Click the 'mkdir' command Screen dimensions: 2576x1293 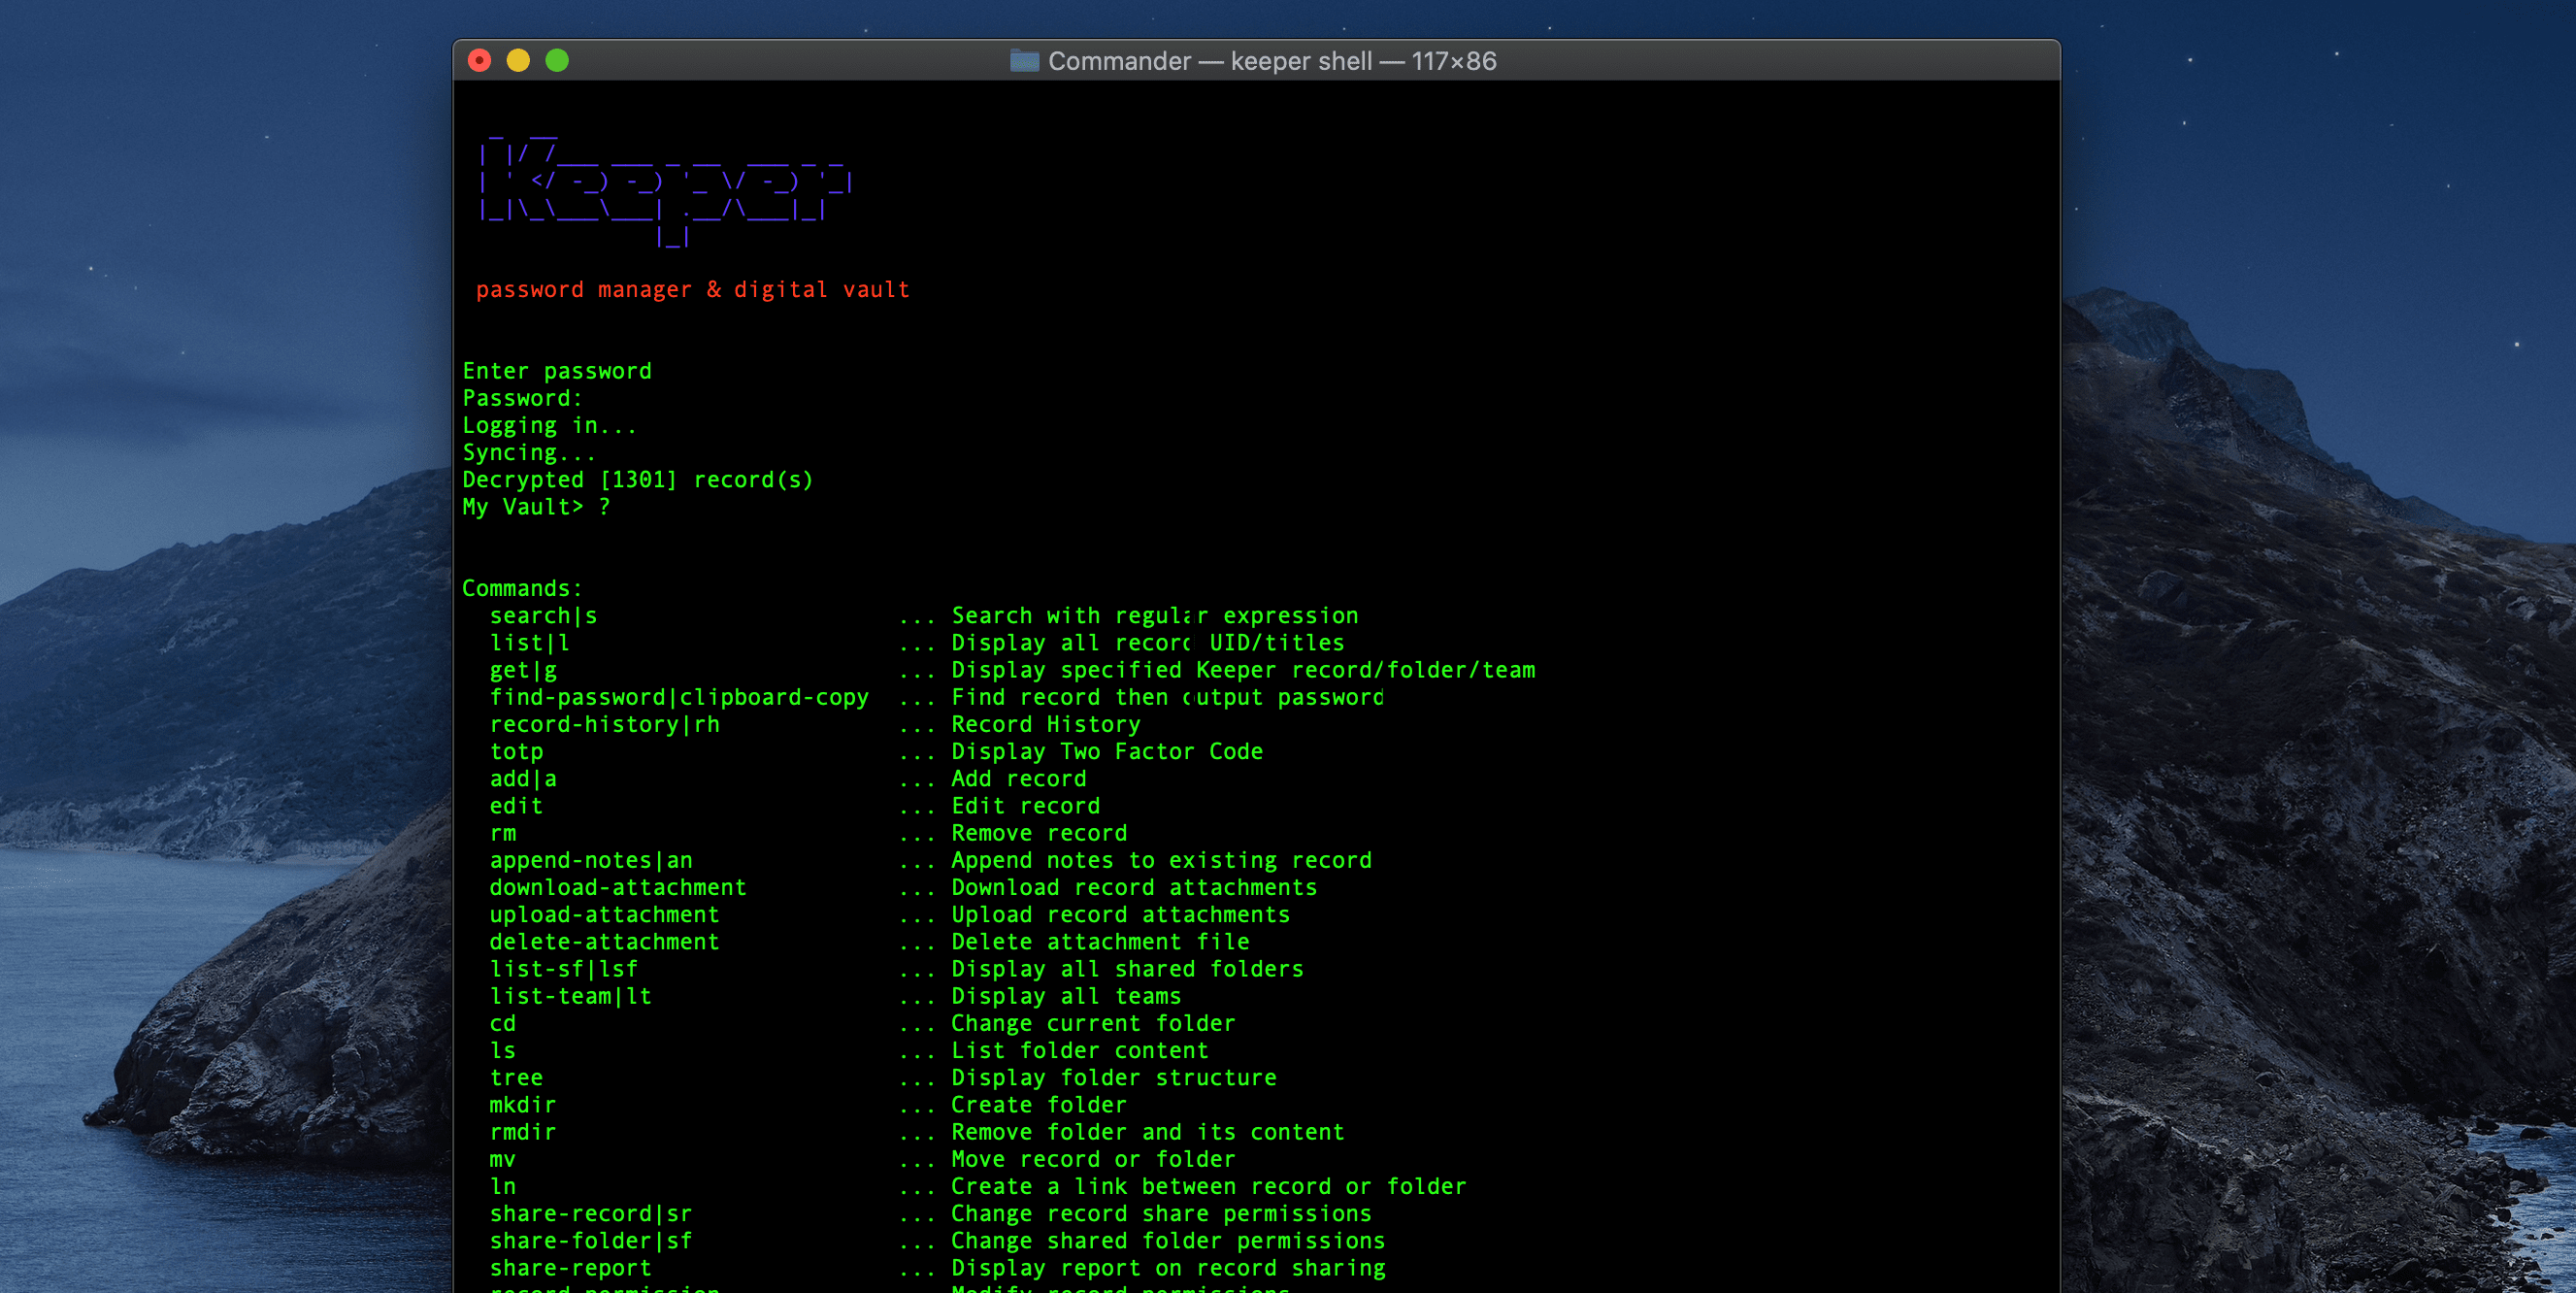523,1105
